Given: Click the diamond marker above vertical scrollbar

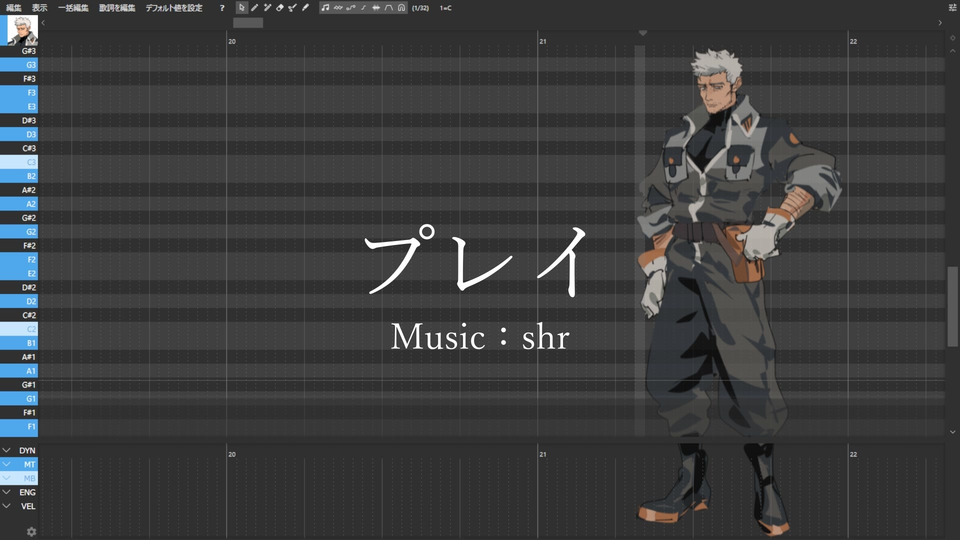Looking at the screenshot, I should (x=952, y=38).
